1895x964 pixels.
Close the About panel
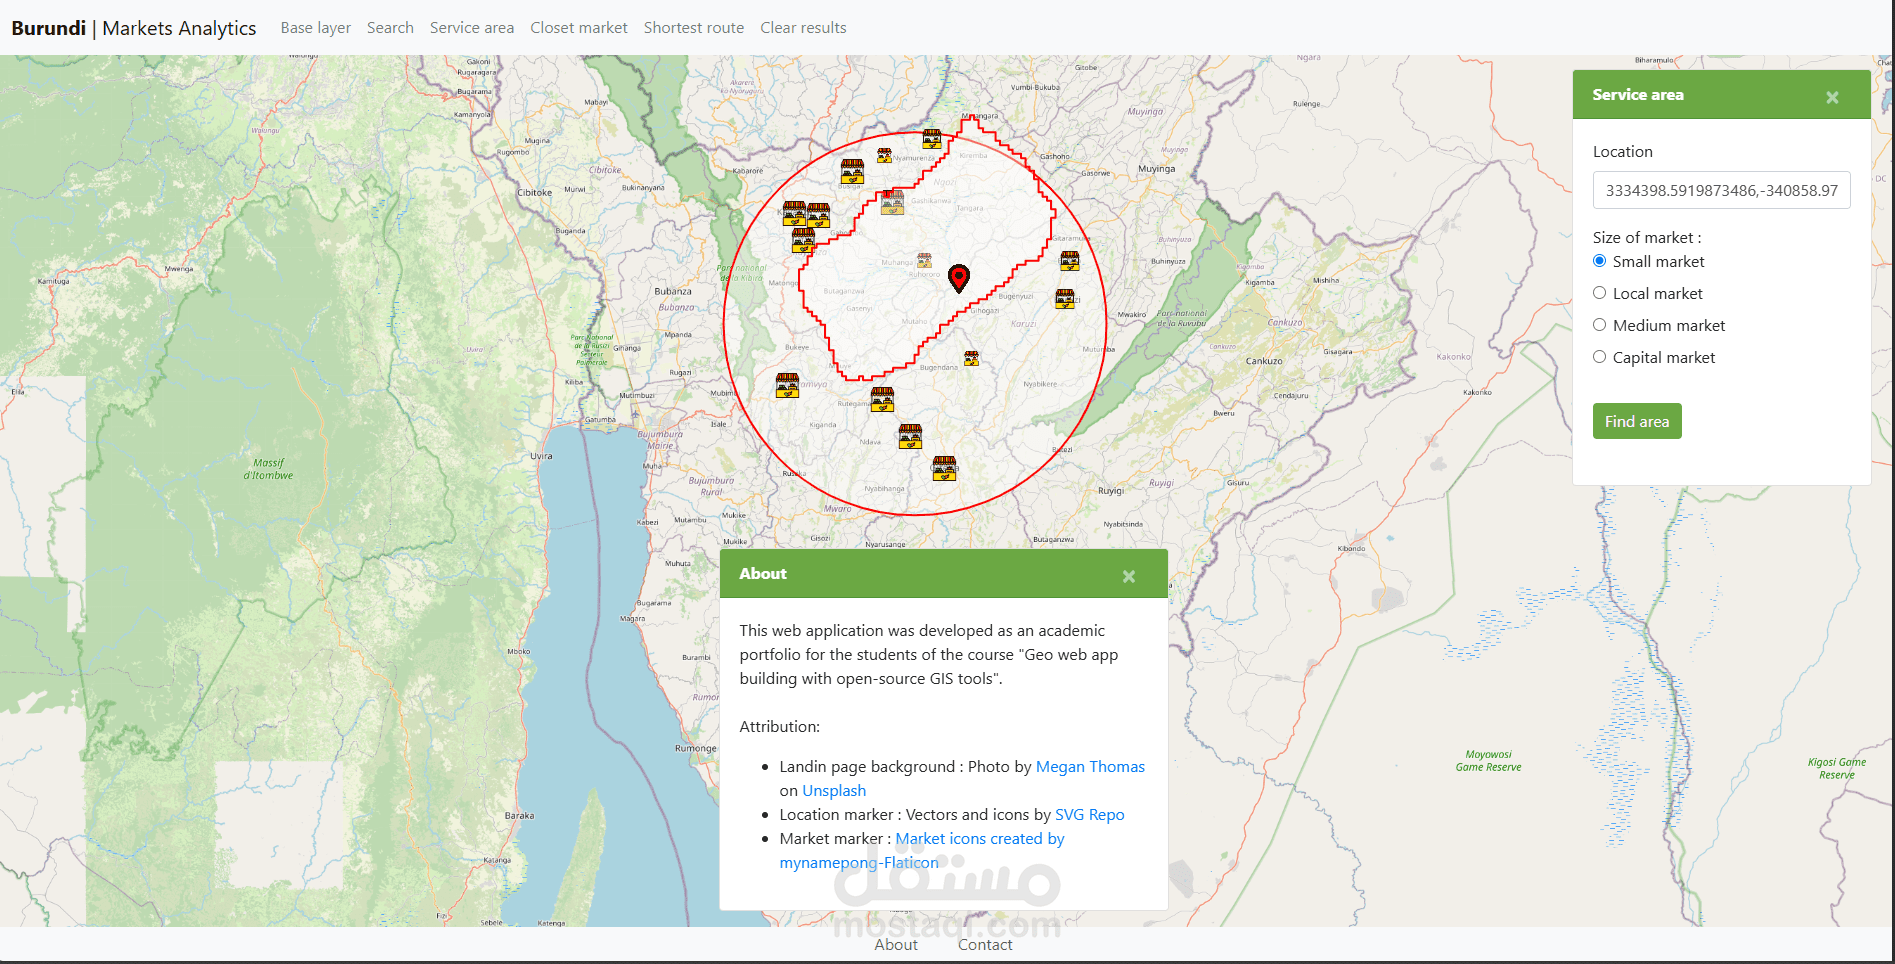tap(1129, 576)
